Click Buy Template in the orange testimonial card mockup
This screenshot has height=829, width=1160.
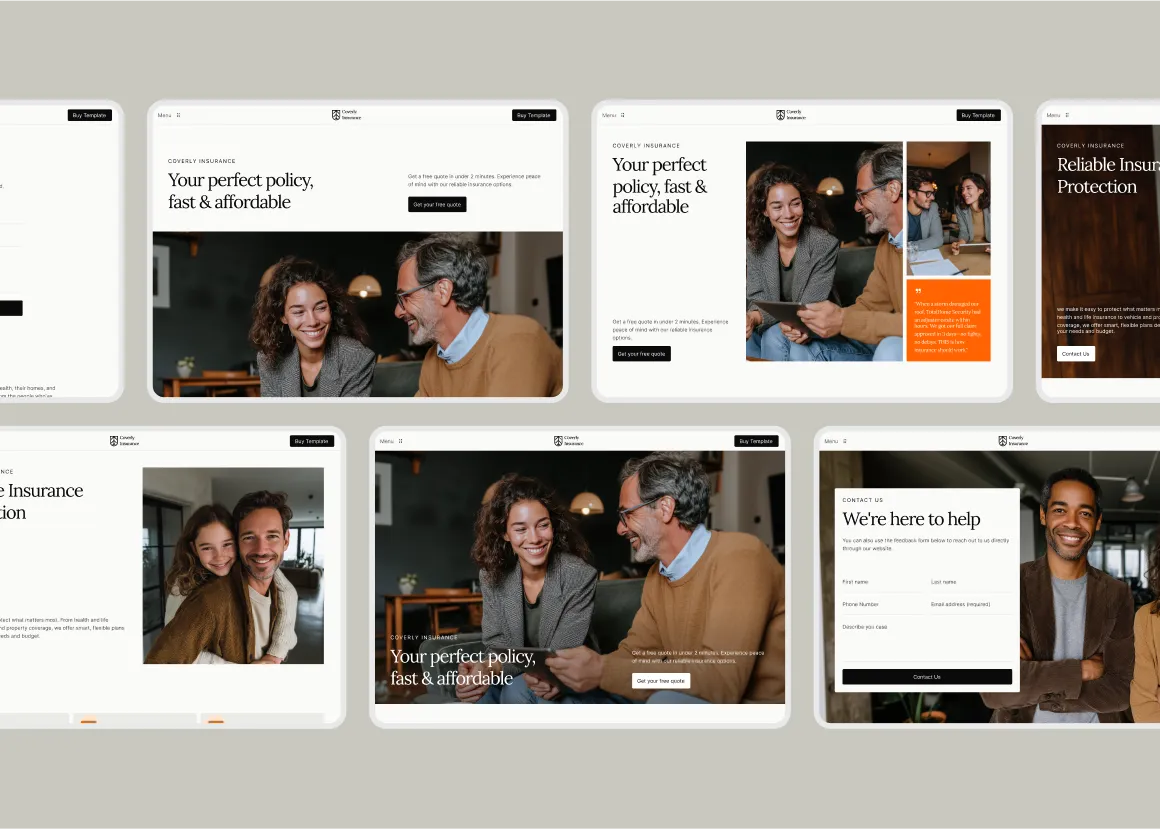click(978, 115)
